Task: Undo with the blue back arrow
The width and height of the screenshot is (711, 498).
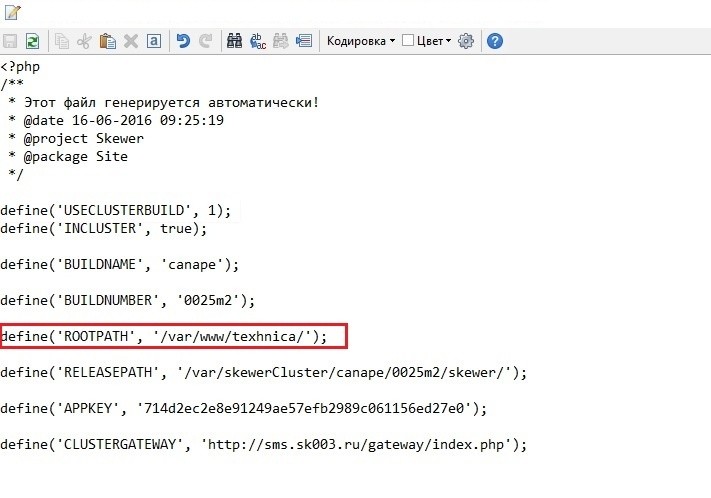Action: [183, 41]
